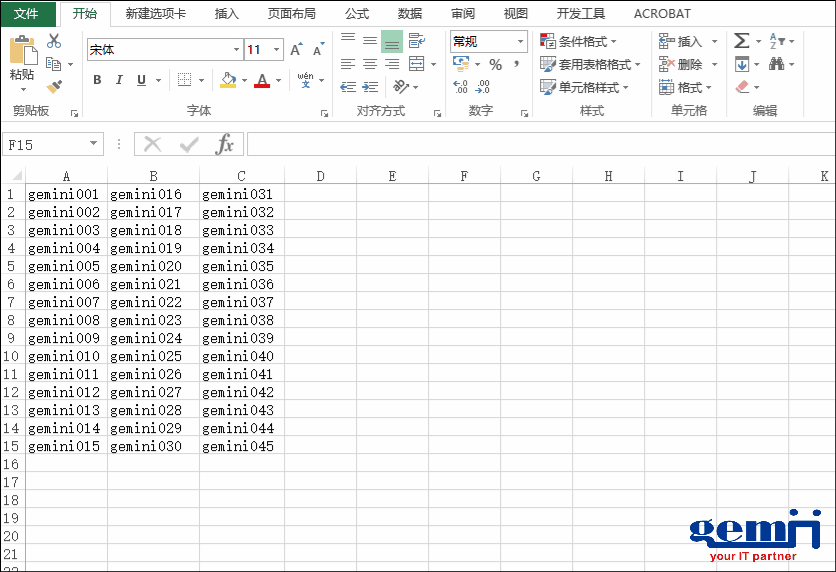Screen dimensions: 836x572
Task: Expand the borders dropdown arrow
Action: (x=202, y=80)
